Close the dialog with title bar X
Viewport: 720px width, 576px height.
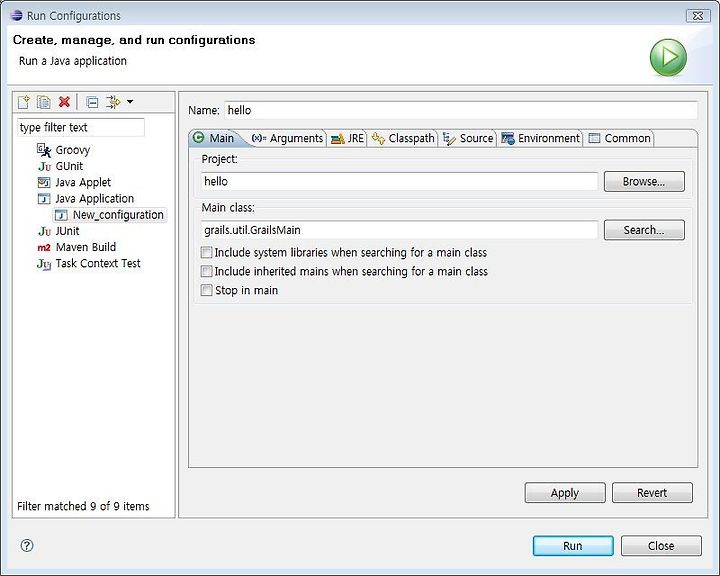click(x=698, y=16)
